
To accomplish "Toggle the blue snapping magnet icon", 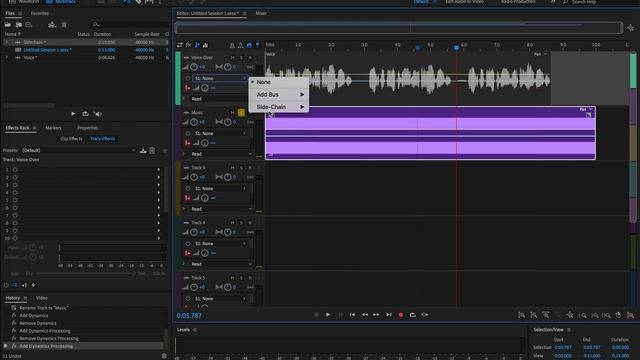I will click(249, 45).
